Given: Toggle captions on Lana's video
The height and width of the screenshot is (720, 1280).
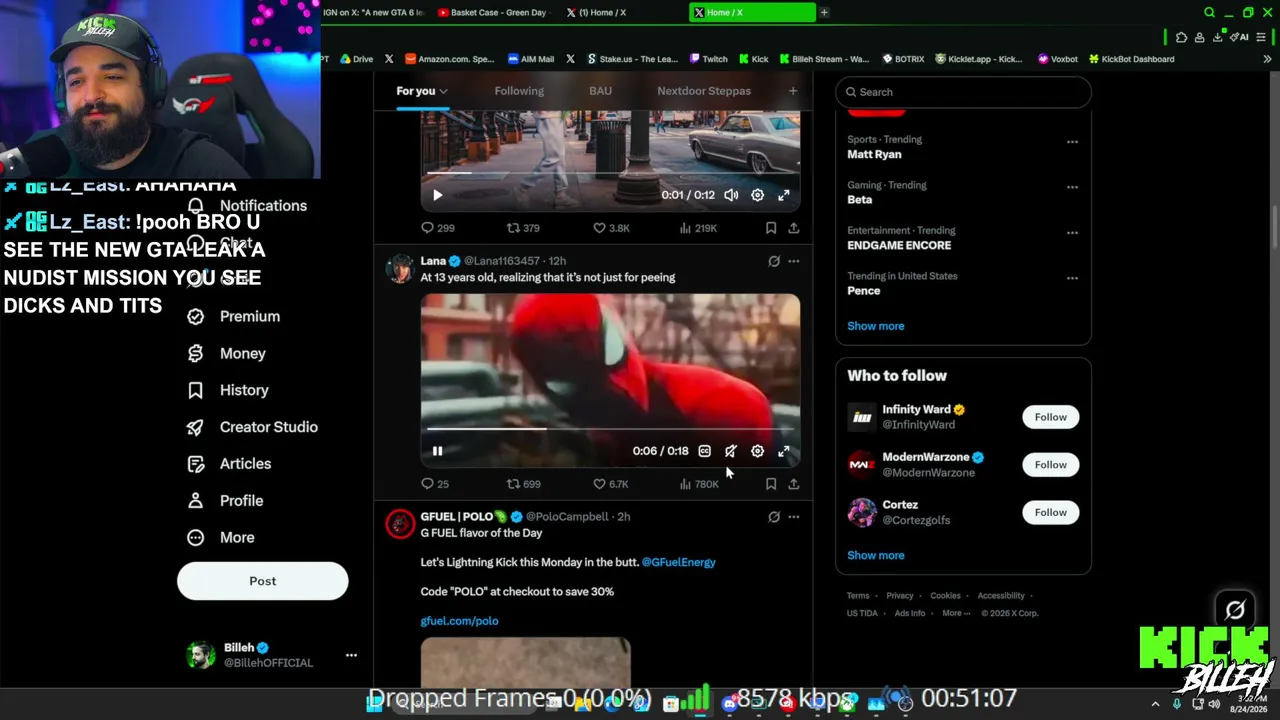Looking at the screenshot, I should coord(704,451).
